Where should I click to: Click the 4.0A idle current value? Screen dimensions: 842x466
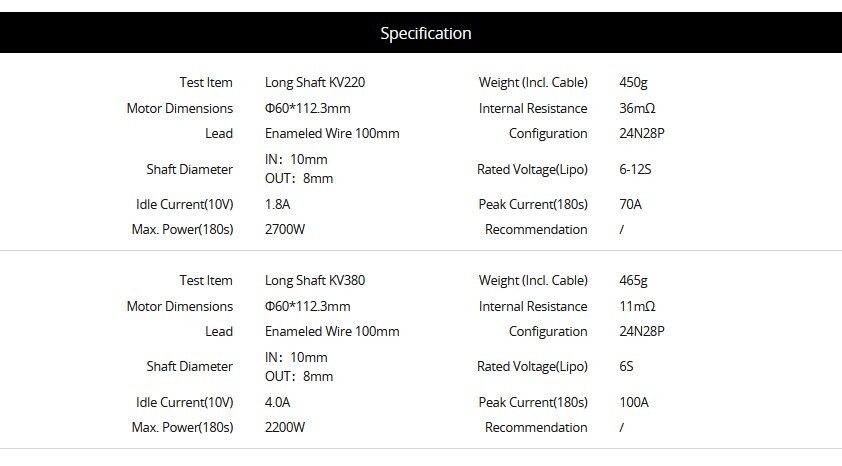point(278,403)
